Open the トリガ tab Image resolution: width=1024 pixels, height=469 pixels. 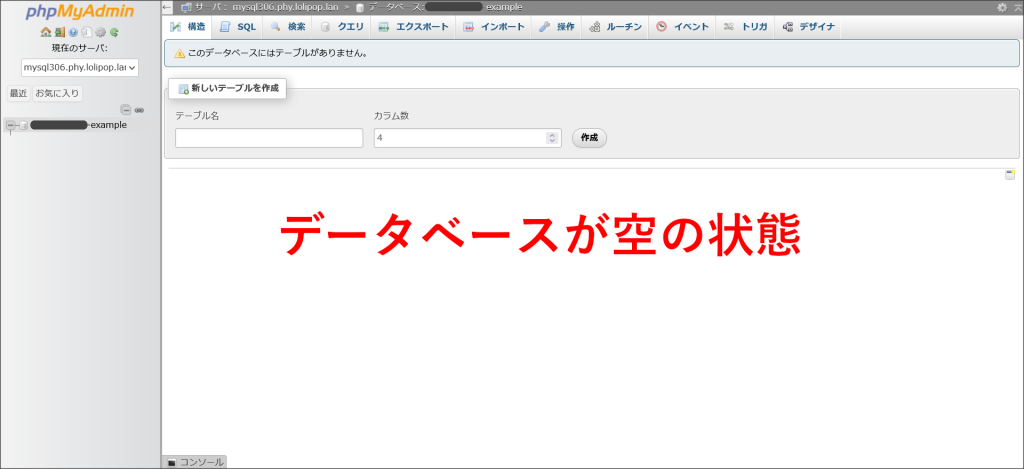[x=746, y=27]
